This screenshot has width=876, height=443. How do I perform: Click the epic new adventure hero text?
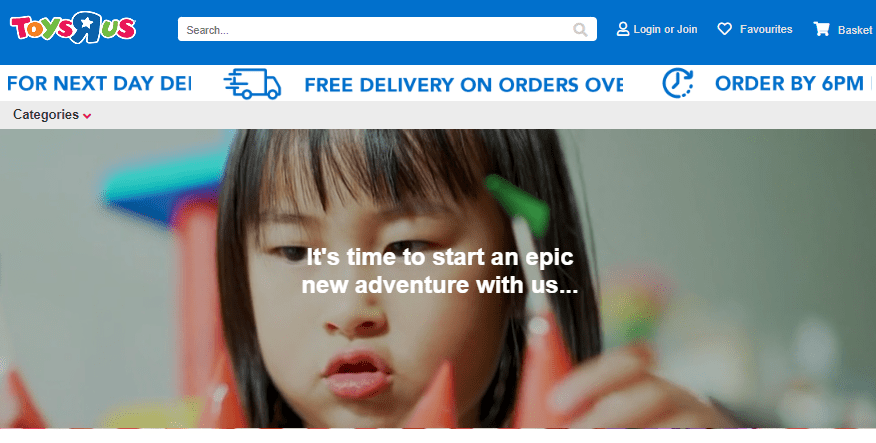tap(440, 271)
